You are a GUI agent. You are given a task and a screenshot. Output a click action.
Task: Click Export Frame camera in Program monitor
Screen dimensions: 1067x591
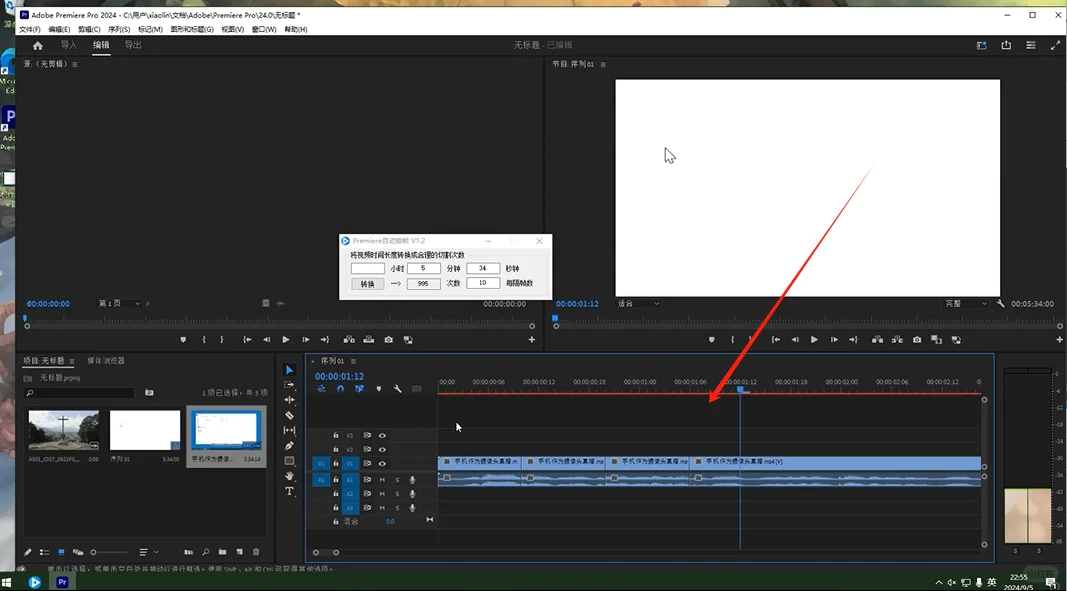tap(917, 340)
